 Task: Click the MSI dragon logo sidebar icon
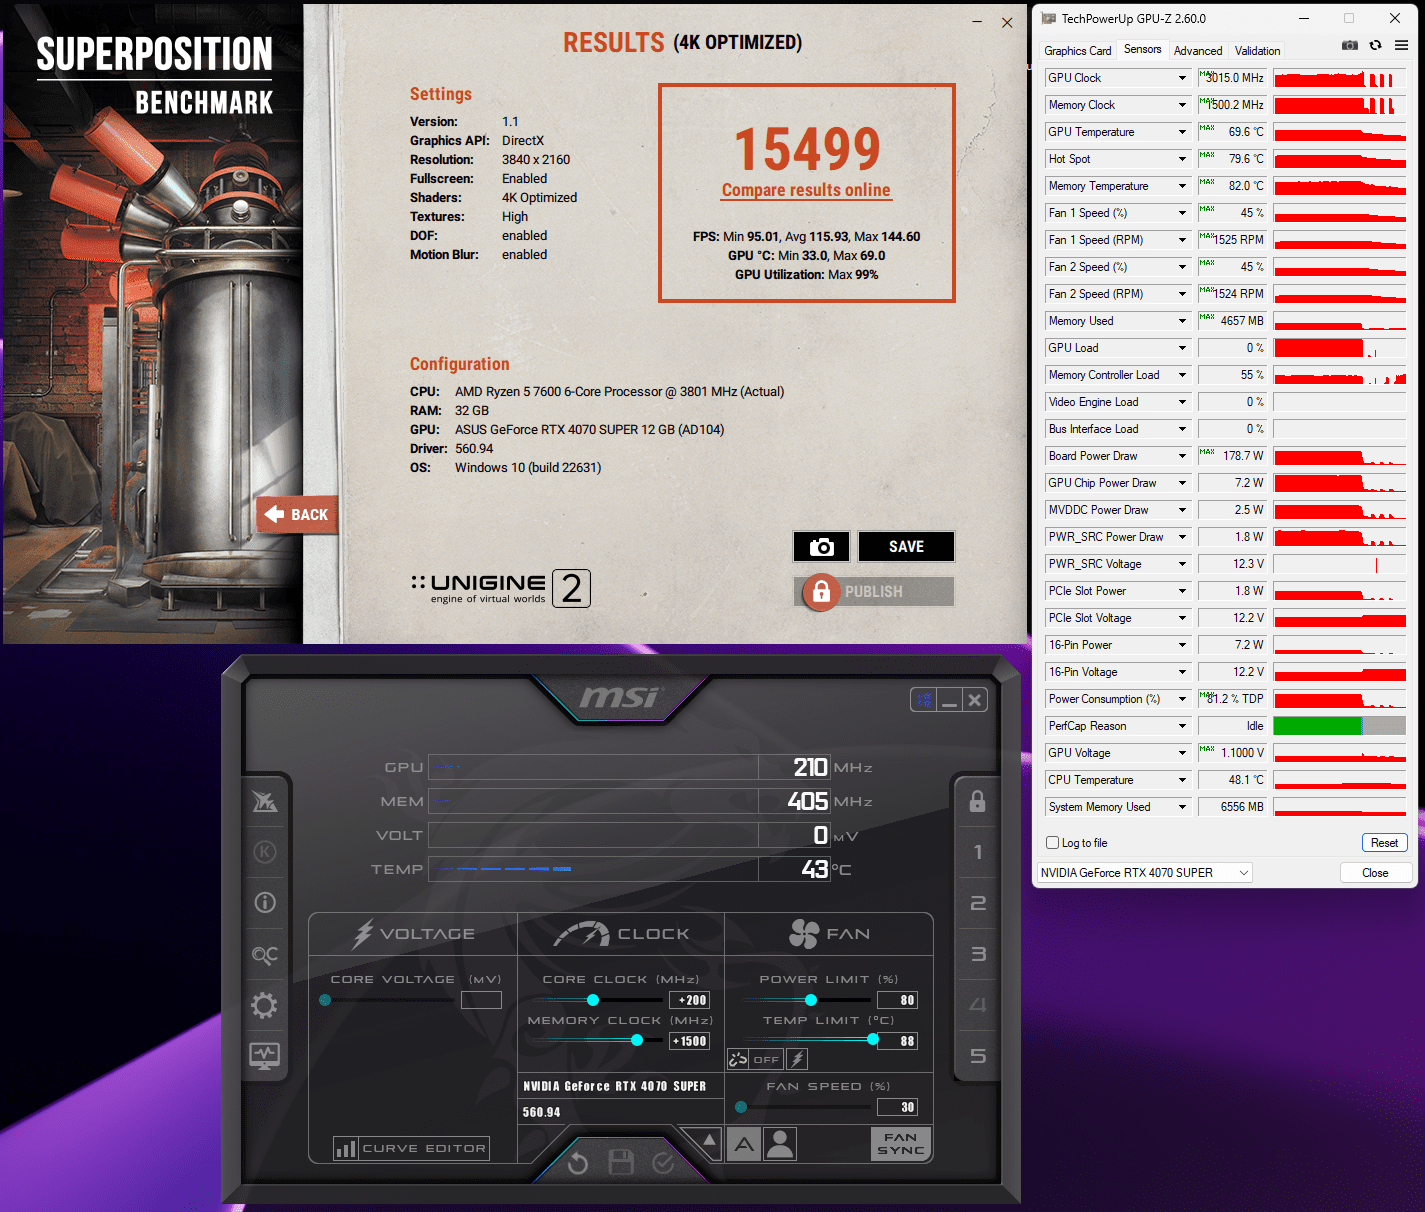(265, 801)
